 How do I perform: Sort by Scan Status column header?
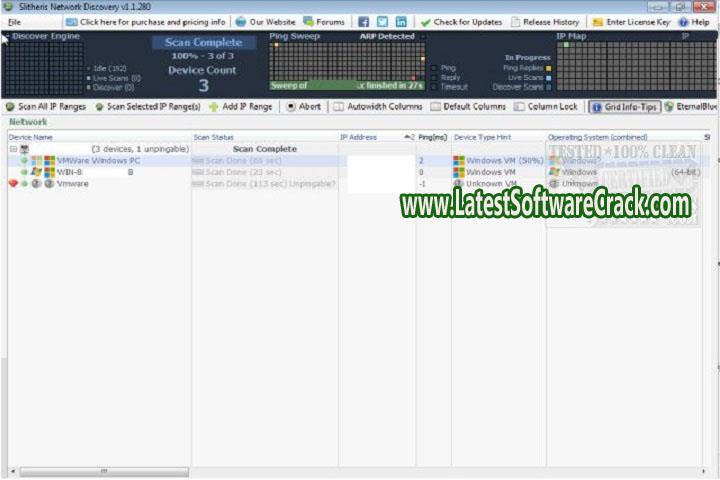tap(214, 137)
